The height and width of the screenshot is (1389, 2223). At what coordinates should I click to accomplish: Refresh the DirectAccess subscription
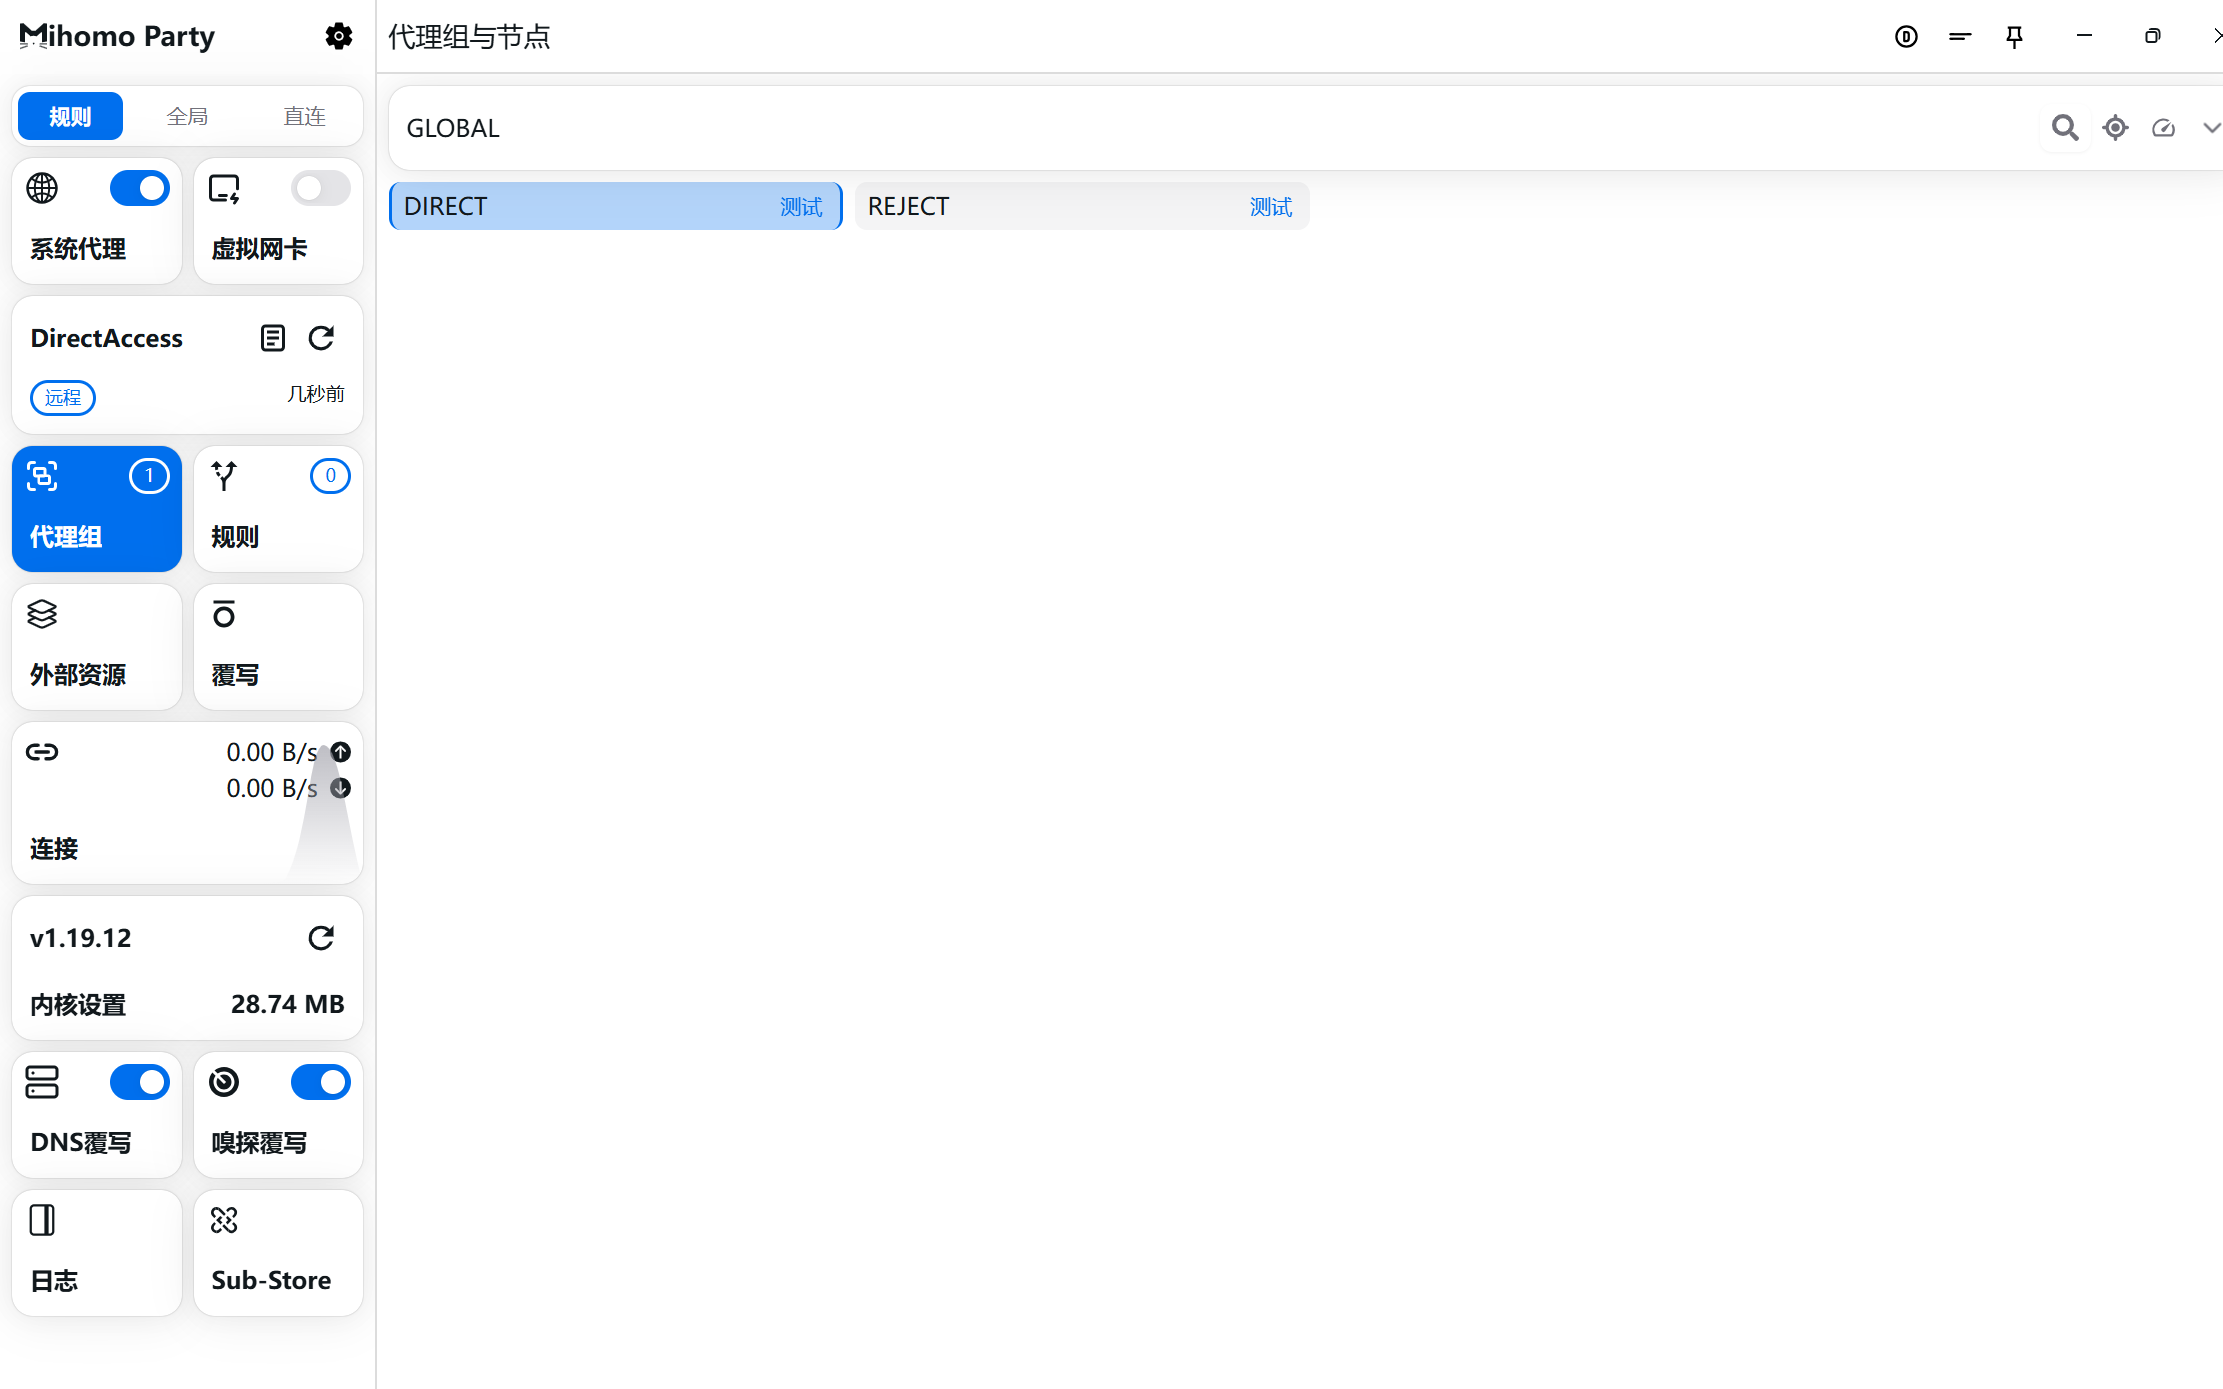click(x=321, y=338)
